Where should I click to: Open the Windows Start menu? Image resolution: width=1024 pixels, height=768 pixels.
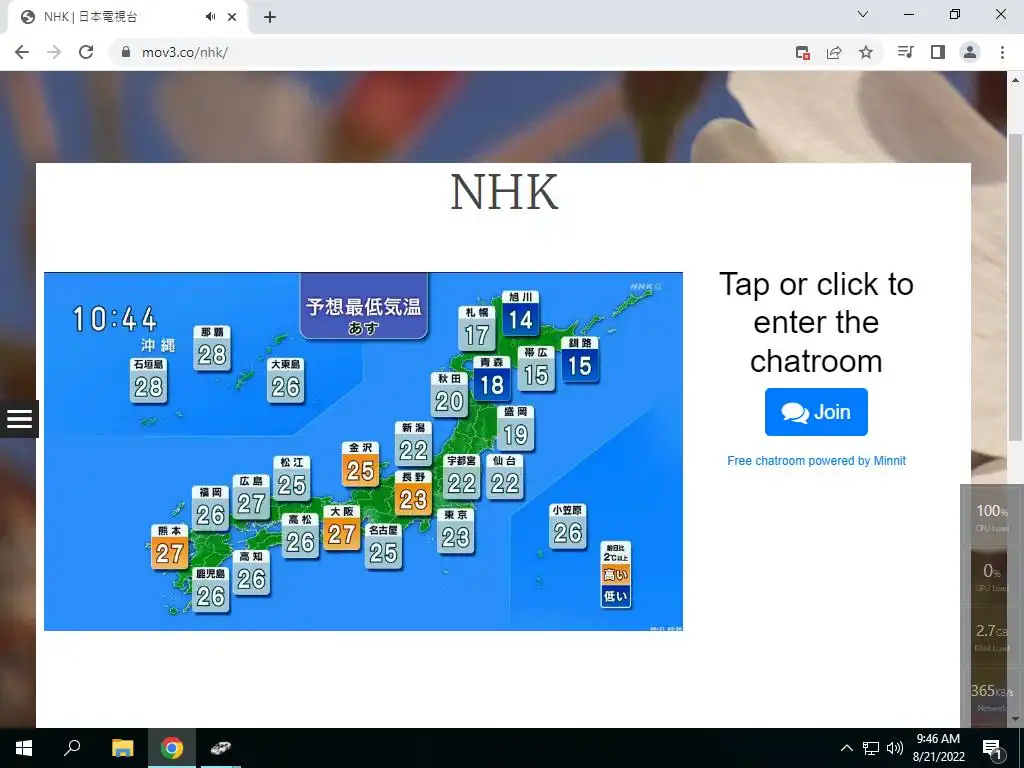(x=24, y=748)
